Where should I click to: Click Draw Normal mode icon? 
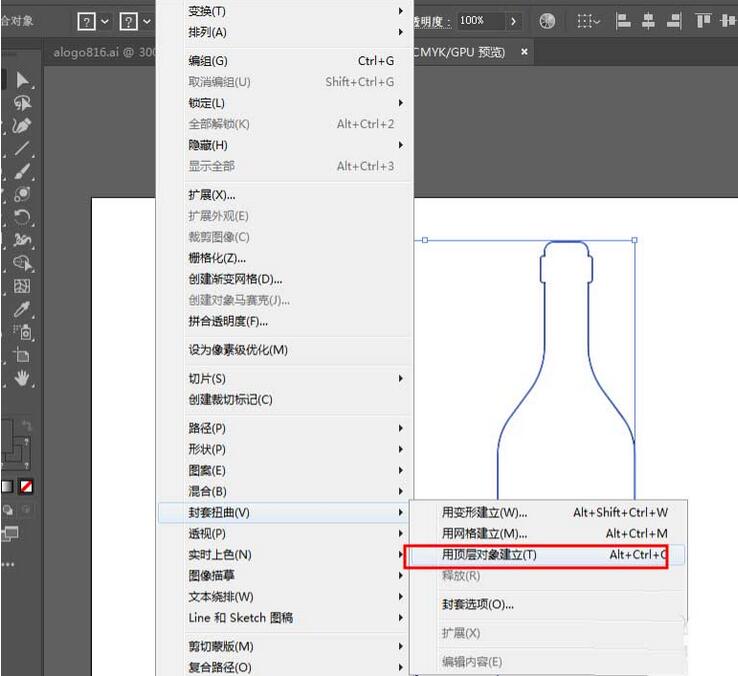click(8, 510)
